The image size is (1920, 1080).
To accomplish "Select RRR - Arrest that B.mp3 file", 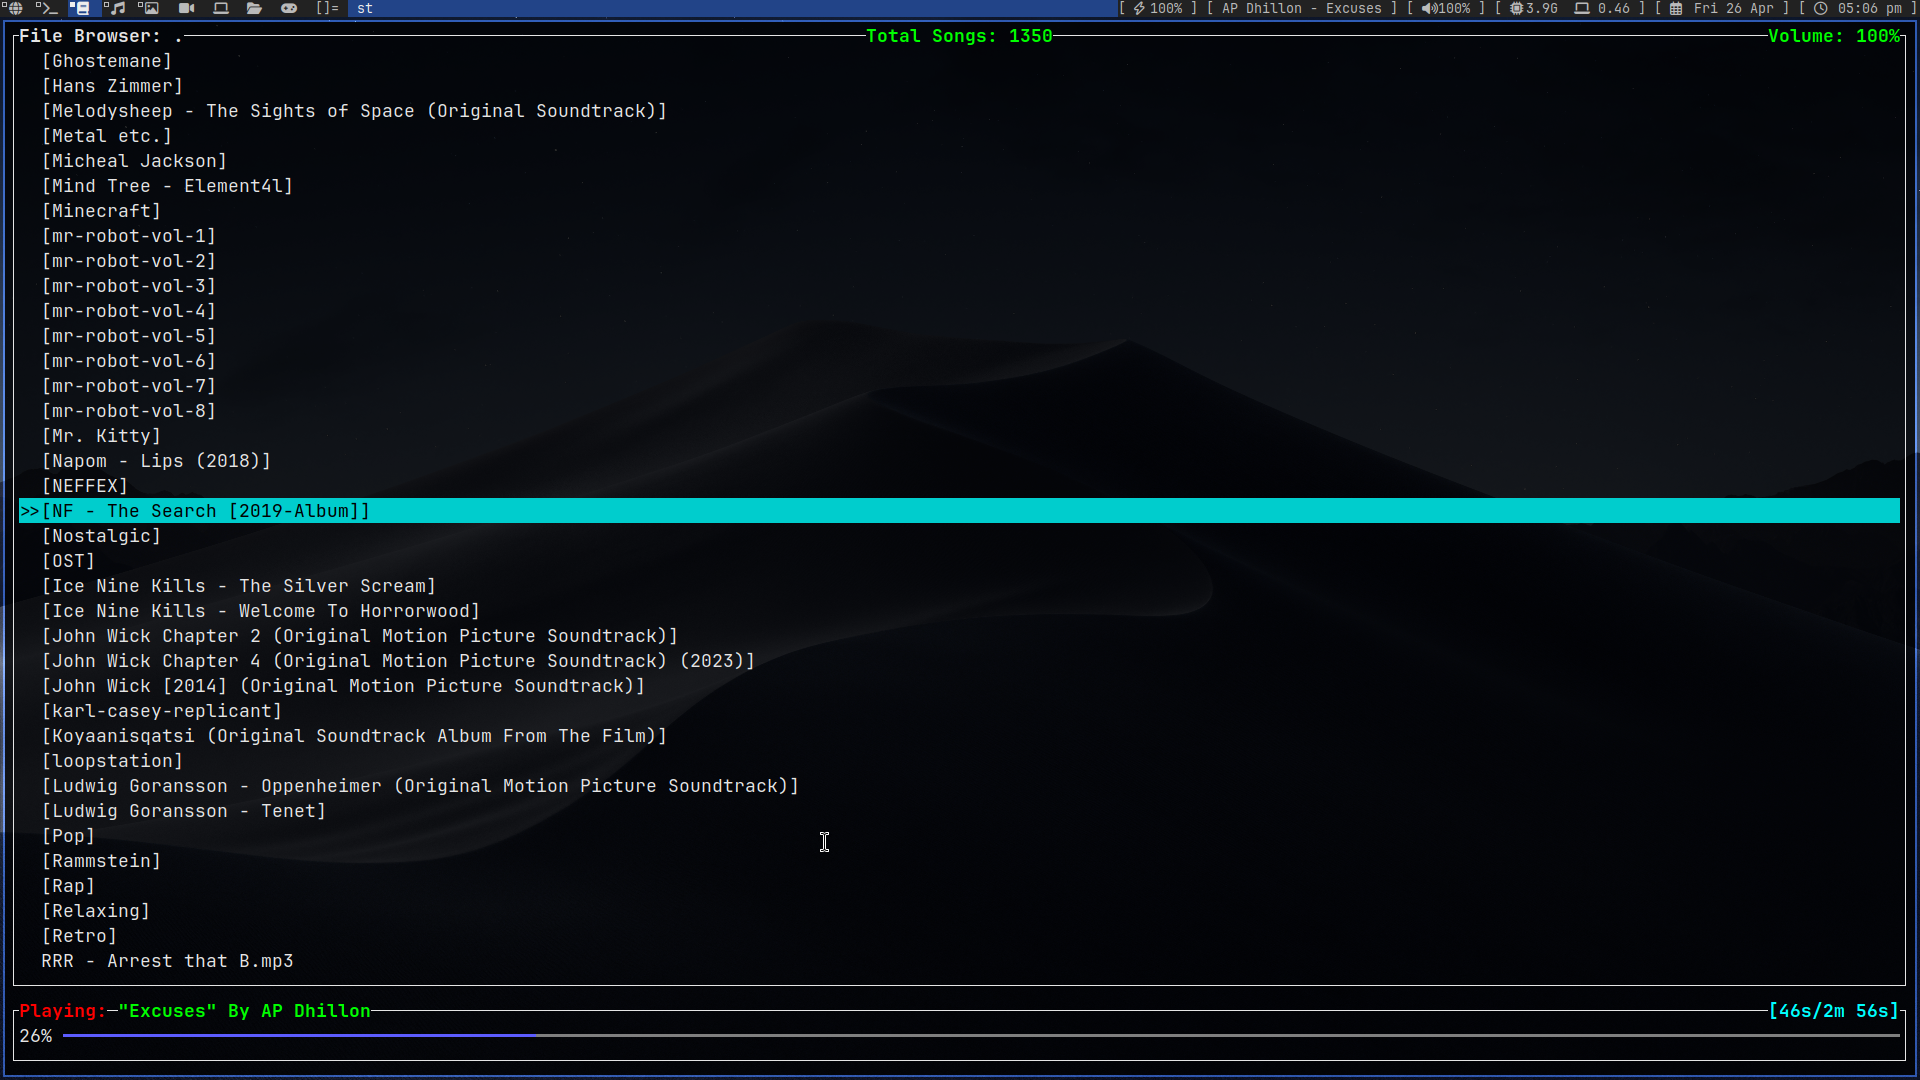I will point(167,961).
